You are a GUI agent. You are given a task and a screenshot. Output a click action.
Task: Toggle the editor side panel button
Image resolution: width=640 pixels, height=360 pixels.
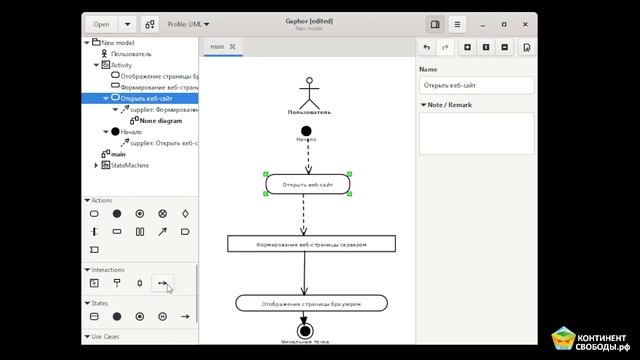435,24
